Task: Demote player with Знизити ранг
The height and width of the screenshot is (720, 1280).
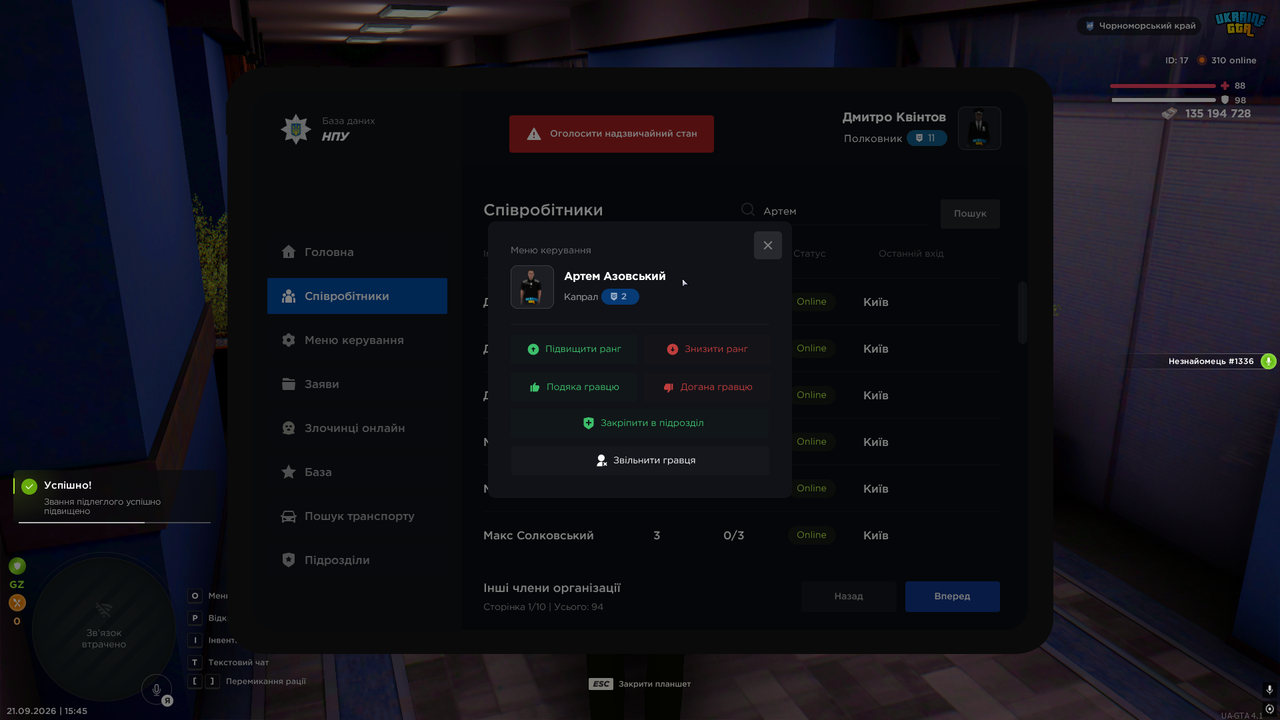Action: (x=707, y=349)
